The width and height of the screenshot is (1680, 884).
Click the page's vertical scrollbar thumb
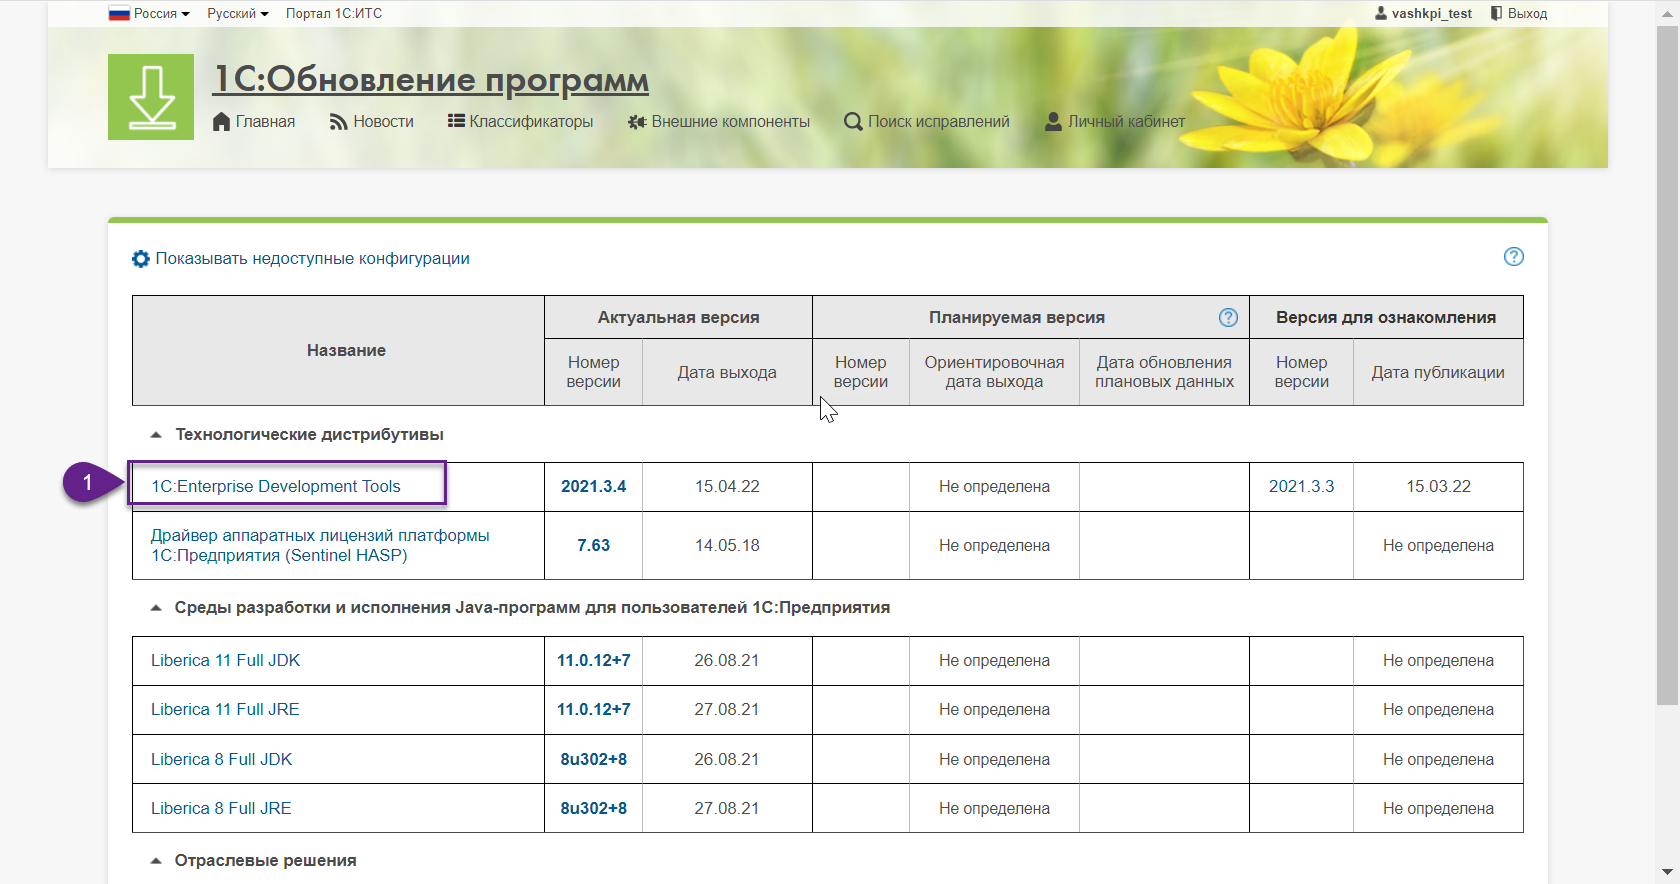(1668, 365)
